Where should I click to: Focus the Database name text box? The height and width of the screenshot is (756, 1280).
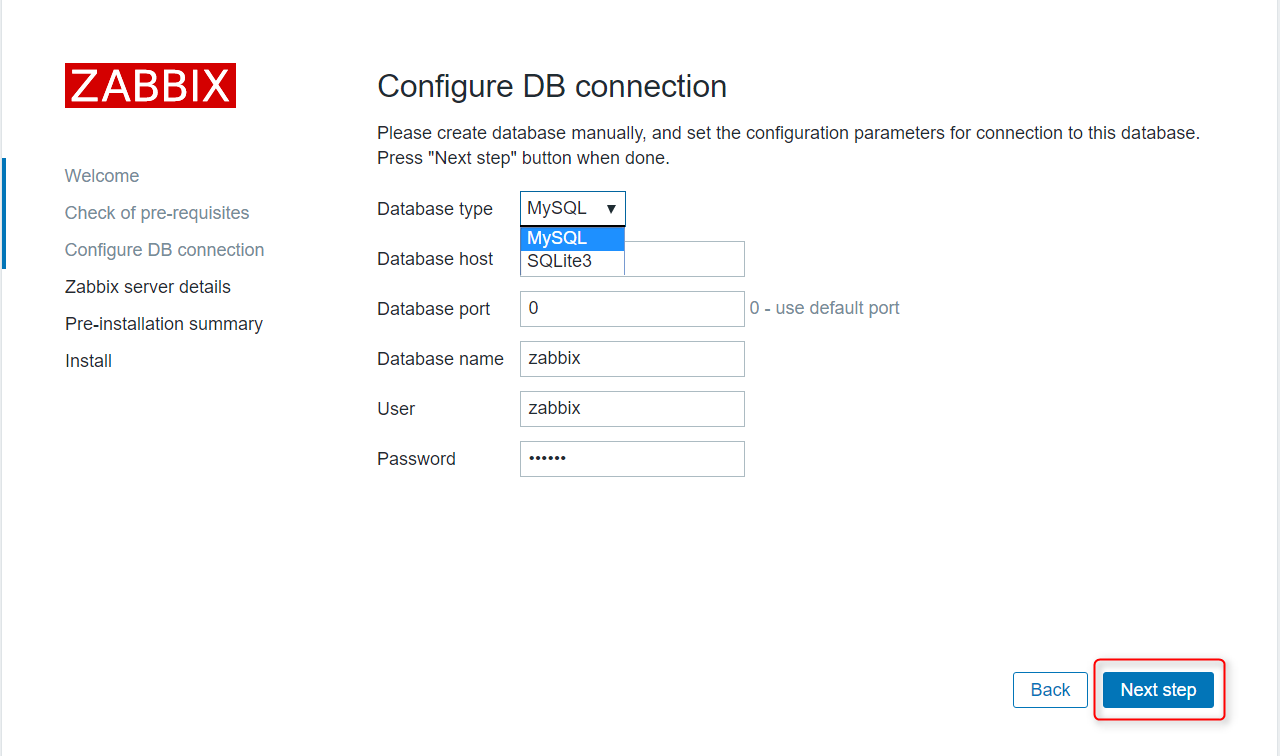point(632,359)
